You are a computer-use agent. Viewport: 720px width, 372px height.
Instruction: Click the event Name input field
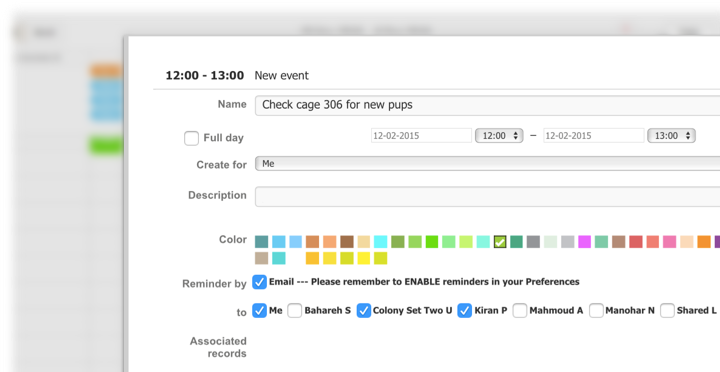click(x=487, y=105)
